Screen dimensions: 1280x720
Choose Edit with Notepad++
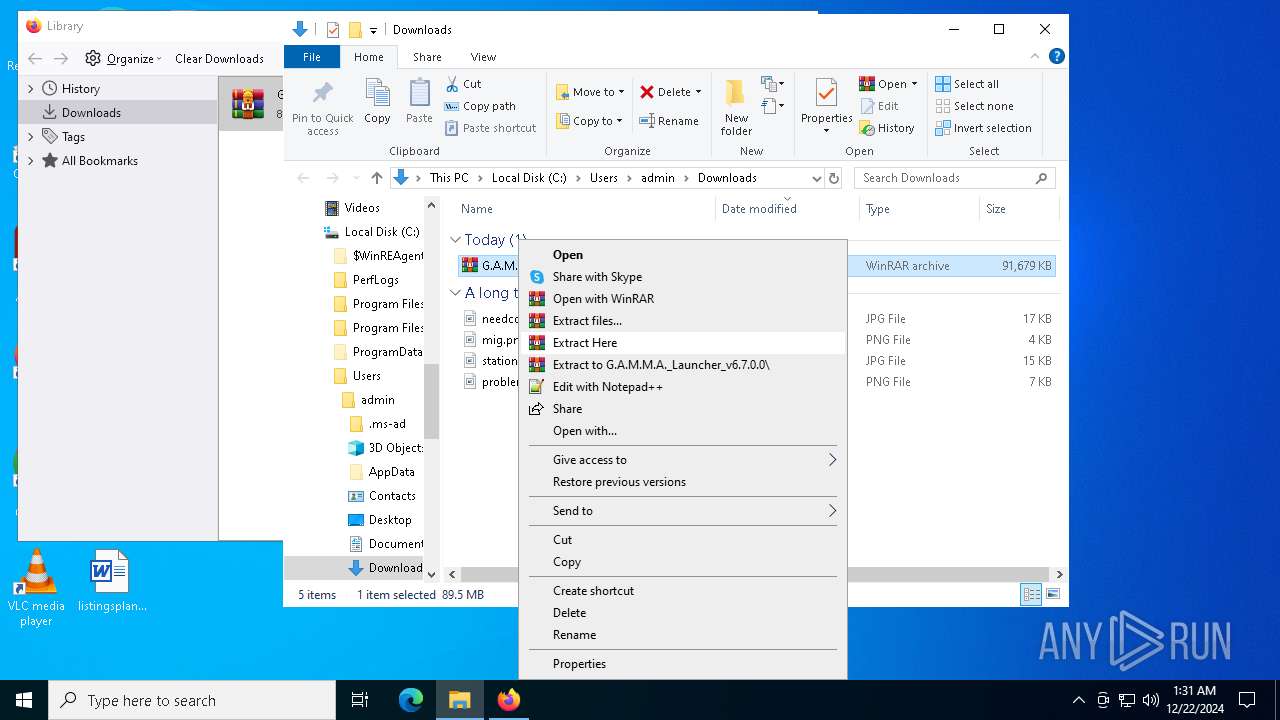coord(682,387)
